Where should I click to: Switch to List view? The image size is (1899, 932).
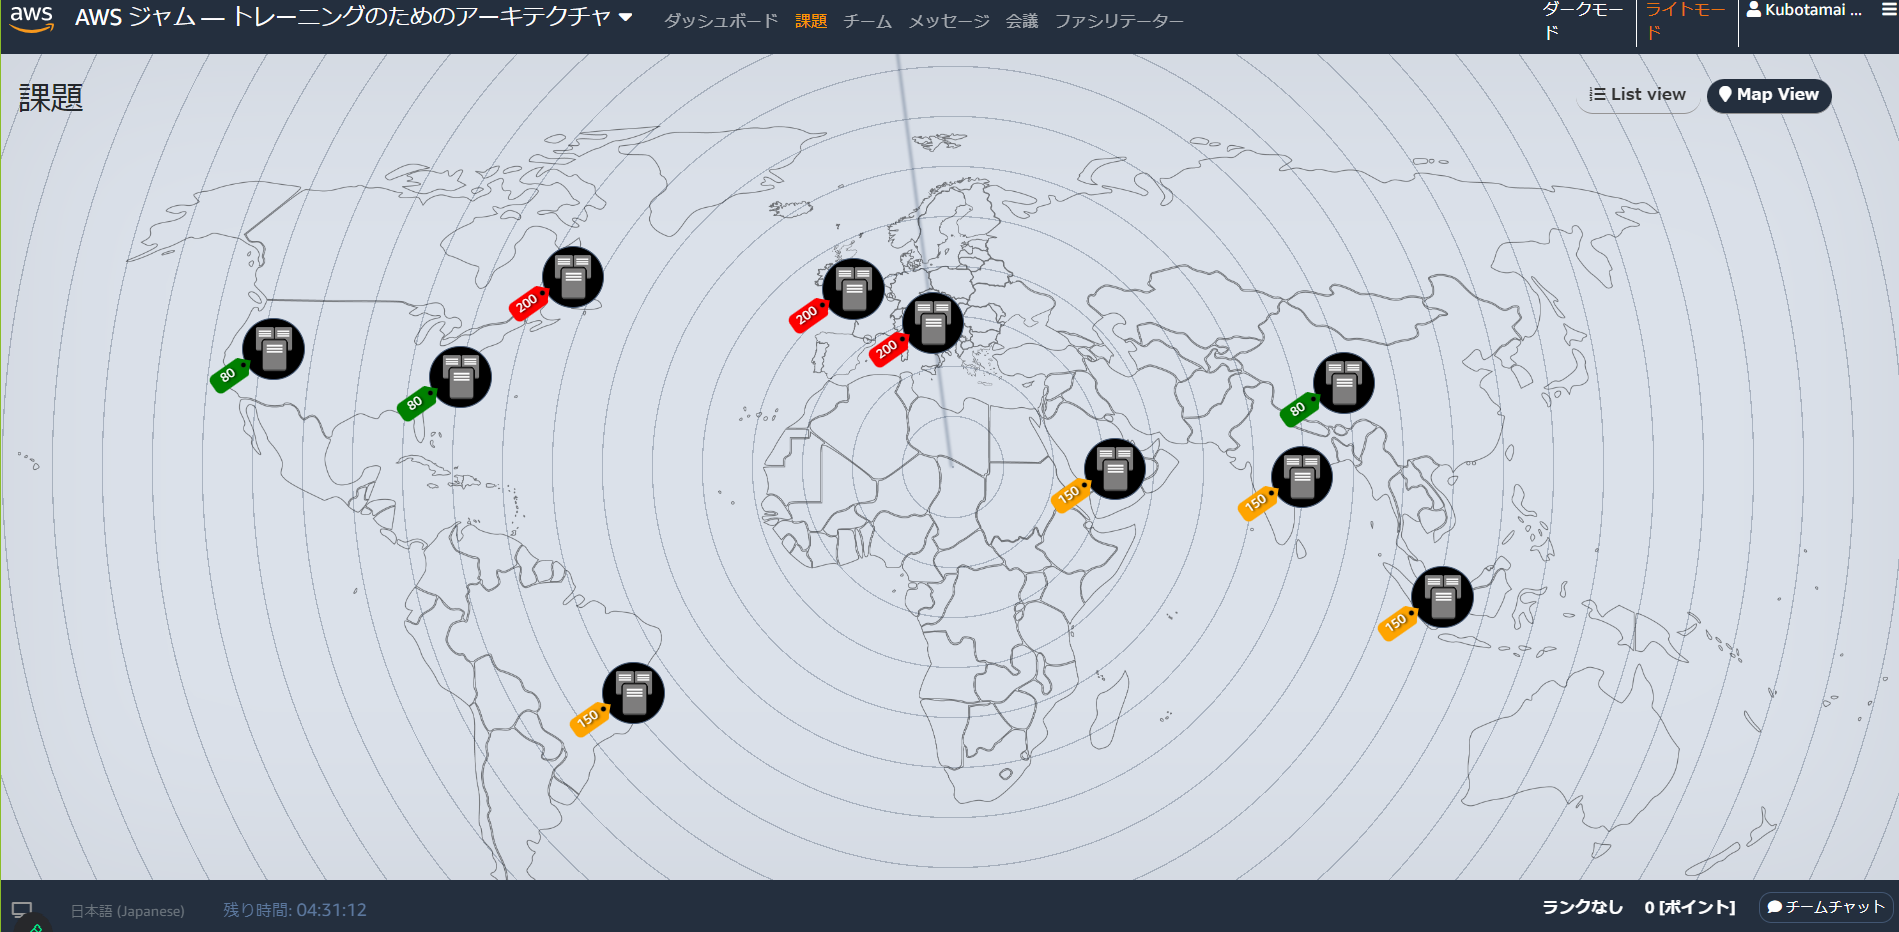[1637, 94]
